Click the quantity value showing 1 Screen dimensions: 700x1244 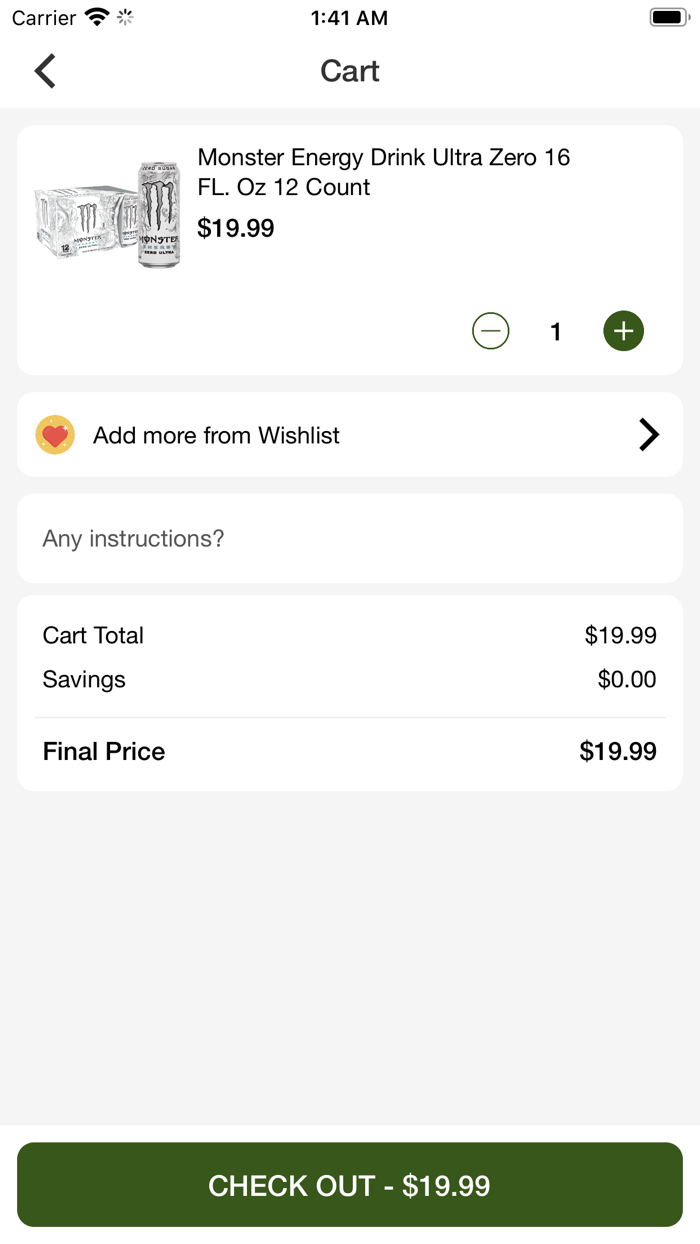555,330
